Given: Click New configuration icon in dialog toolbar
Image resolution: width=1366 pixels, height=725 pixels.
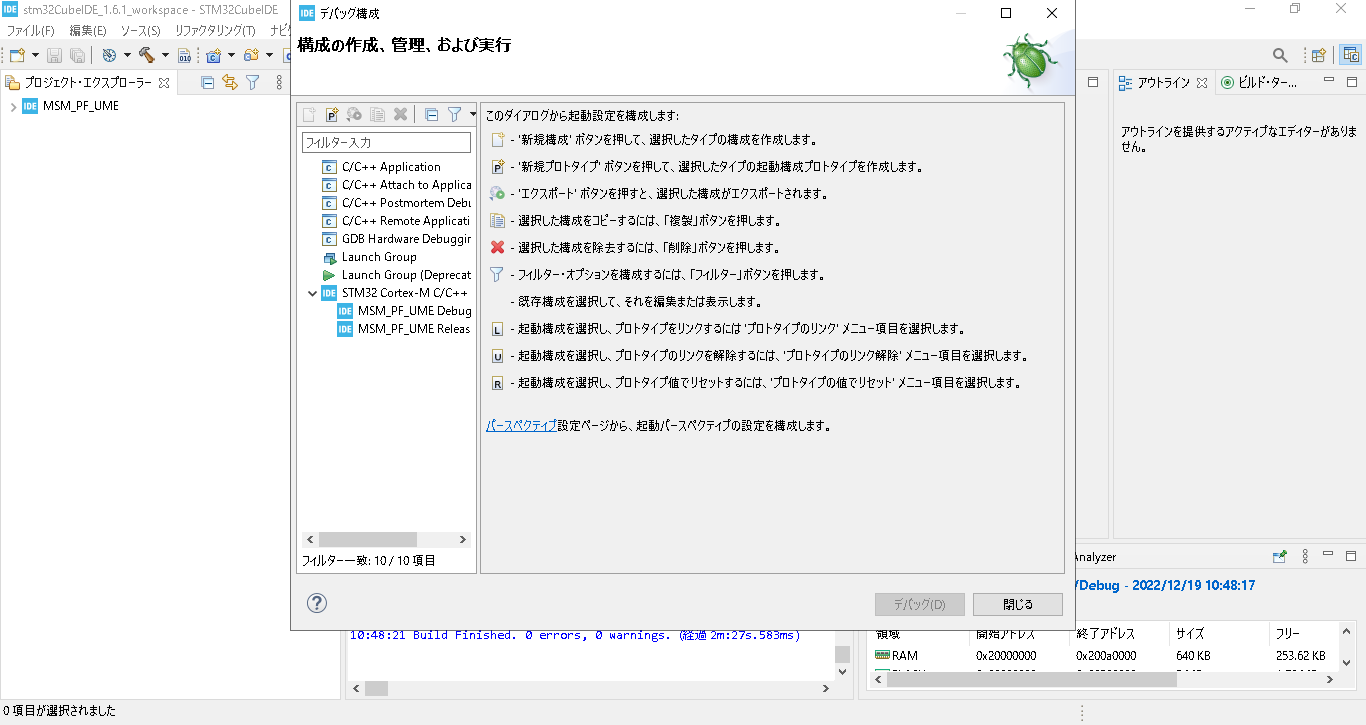Looking at the screenshot, I should click(310, 114).
